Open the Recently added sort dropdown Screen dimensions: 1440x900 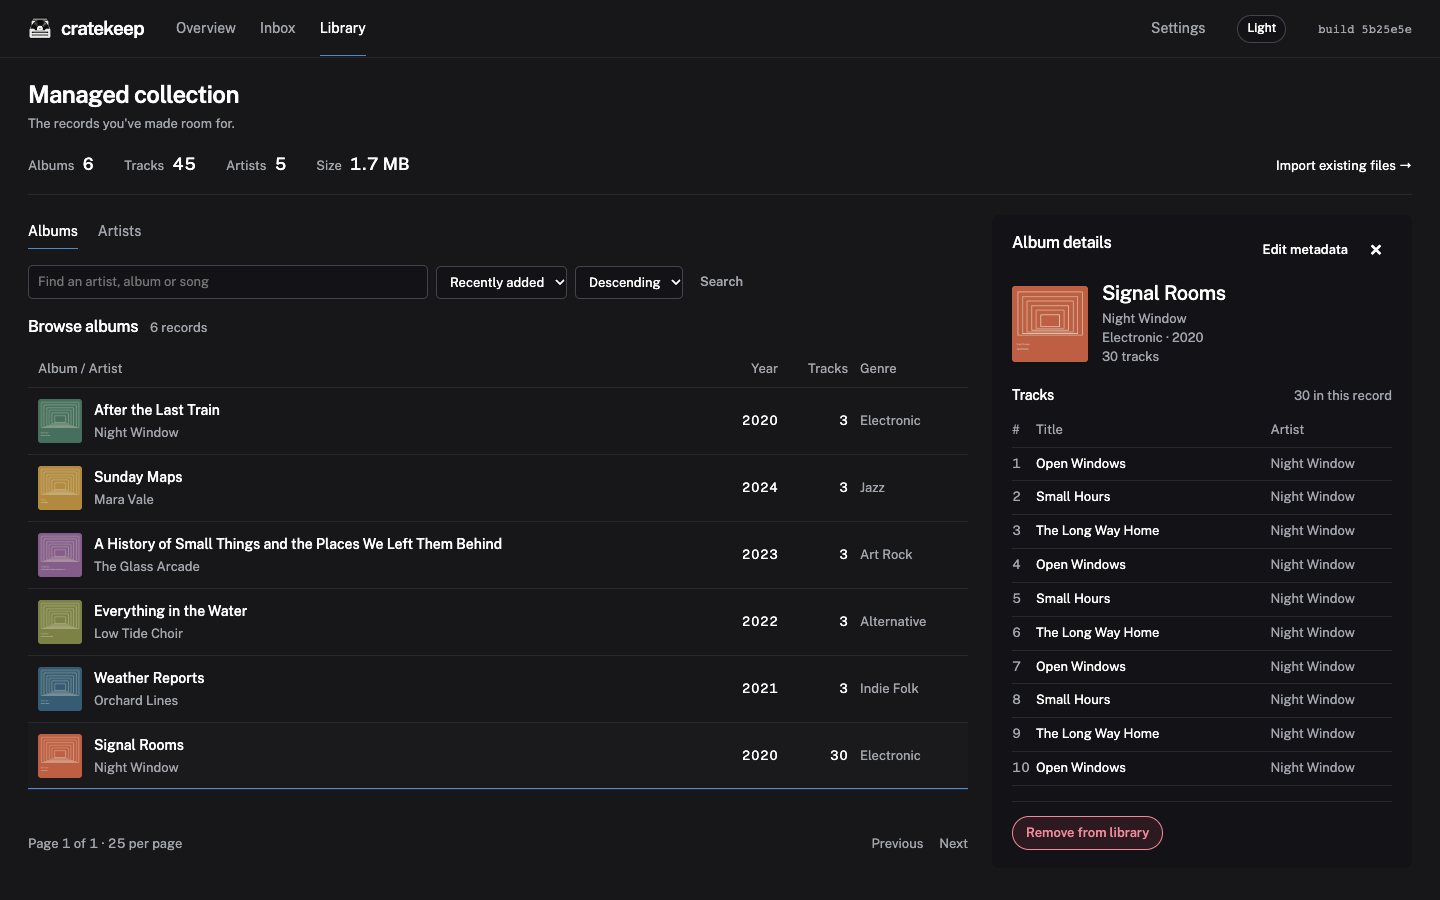tap(501, 282)
